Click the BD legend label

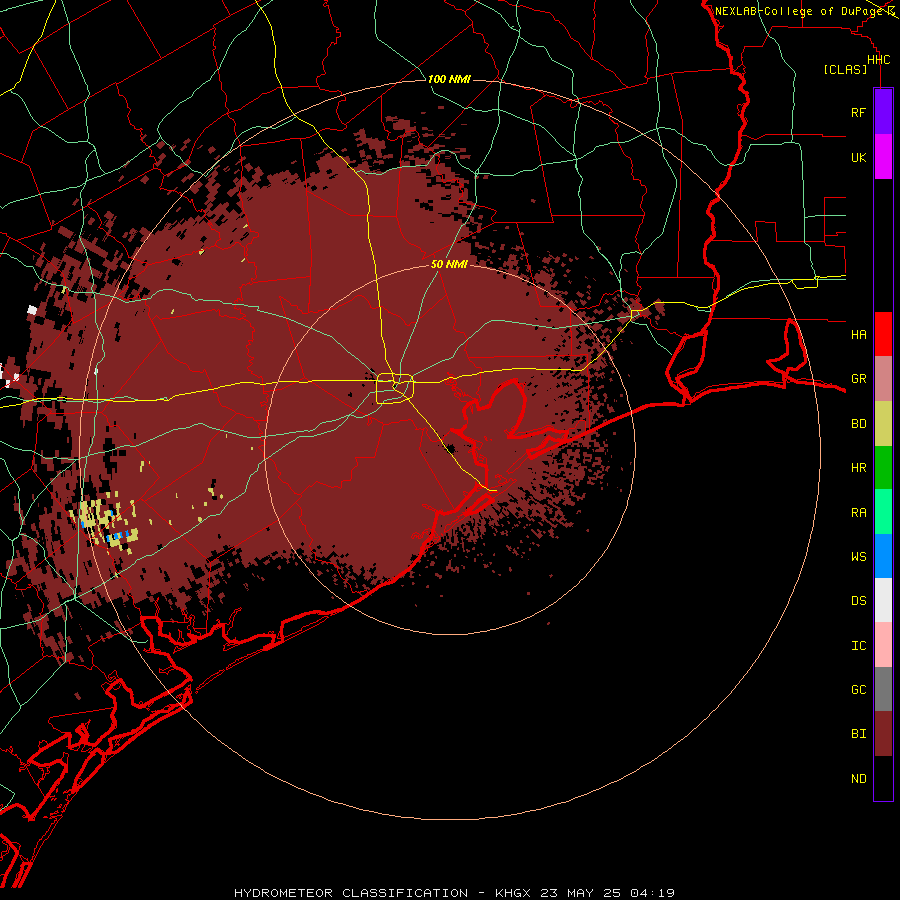[858, 424]
